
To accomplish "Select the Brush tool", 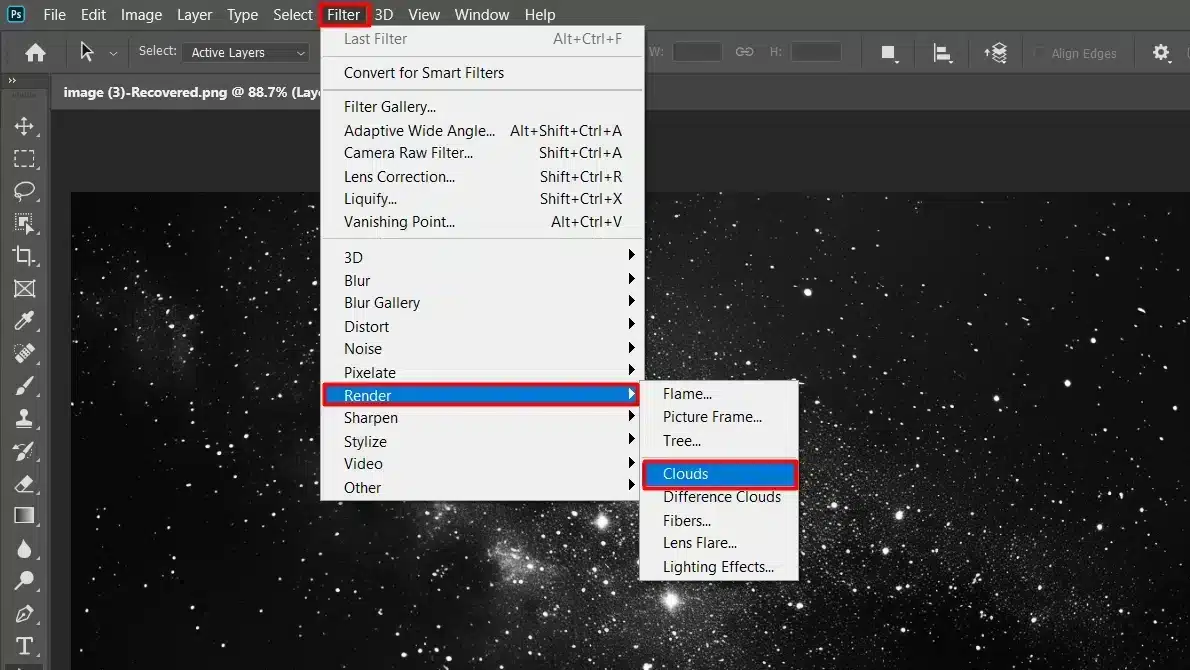I will click(x=24, y=386).
